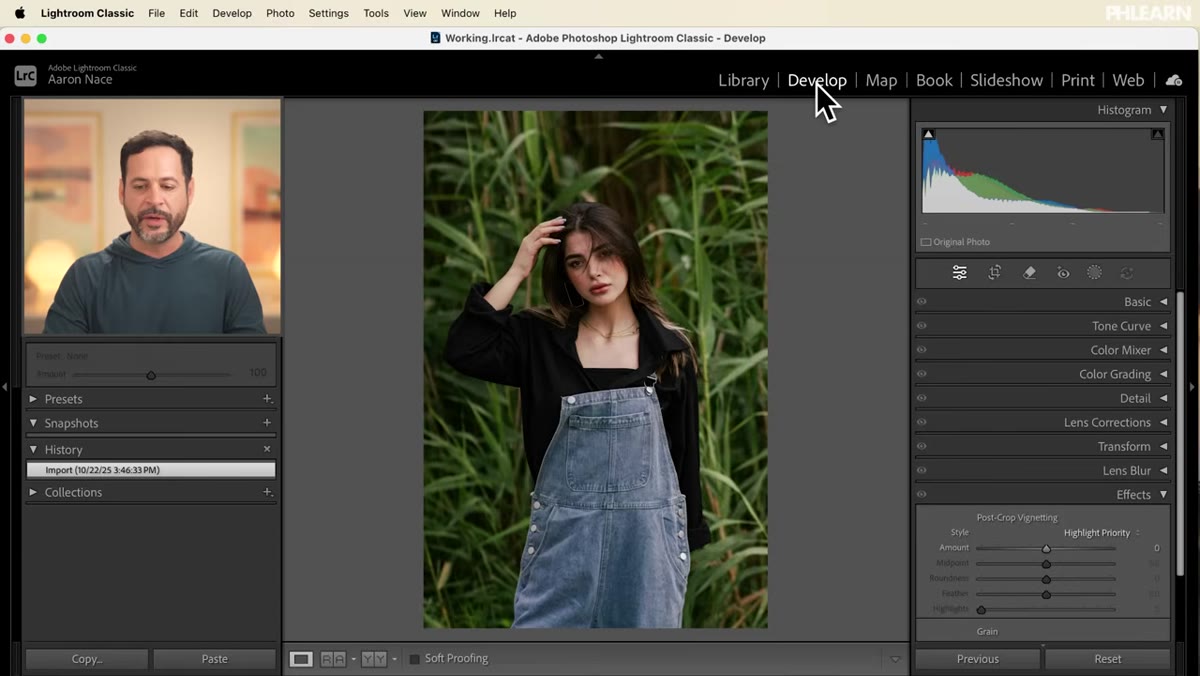Click the Paste button
This screenshot has width=1200, height=676.
[x=214, y=659]
